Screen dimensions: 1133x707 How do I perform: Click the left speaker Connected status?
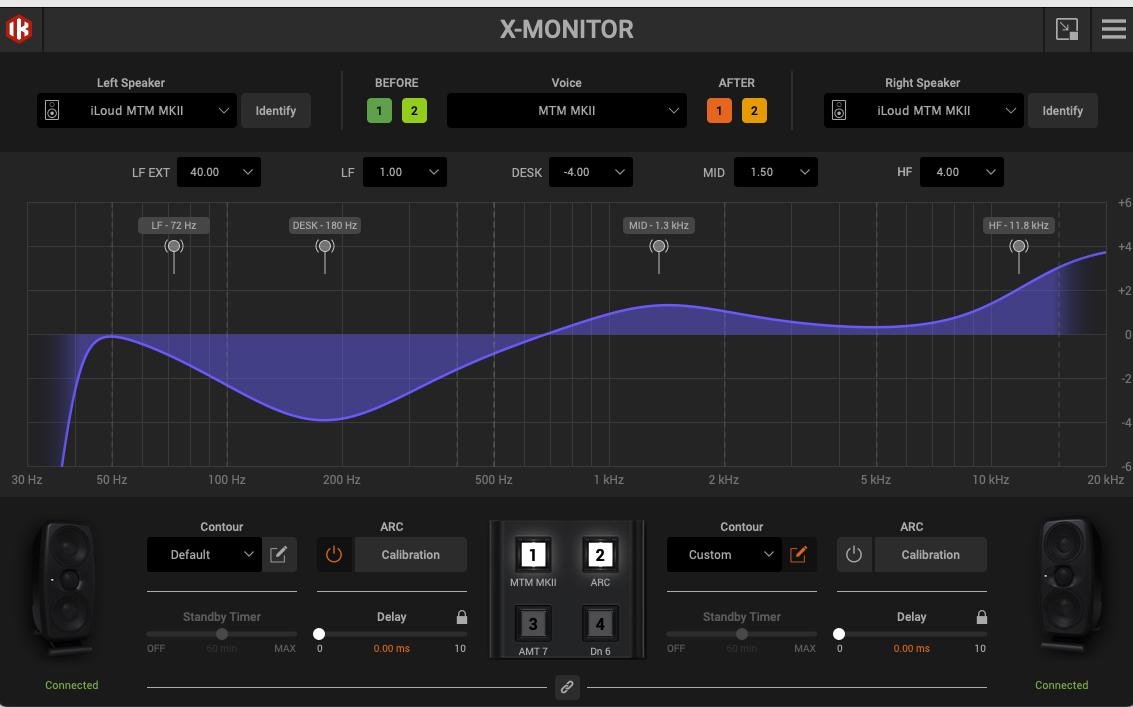pyautogui.click(x=72, y=685)
